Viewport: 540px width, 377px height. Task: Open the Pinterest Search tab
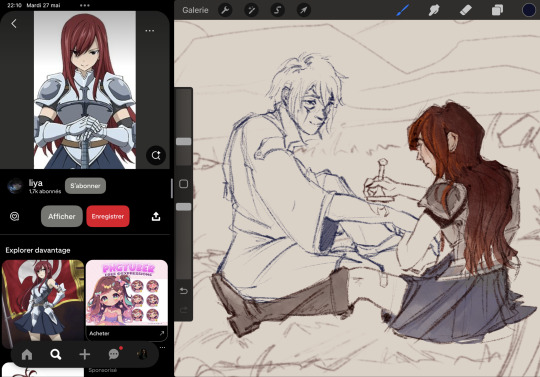(55, 354)
